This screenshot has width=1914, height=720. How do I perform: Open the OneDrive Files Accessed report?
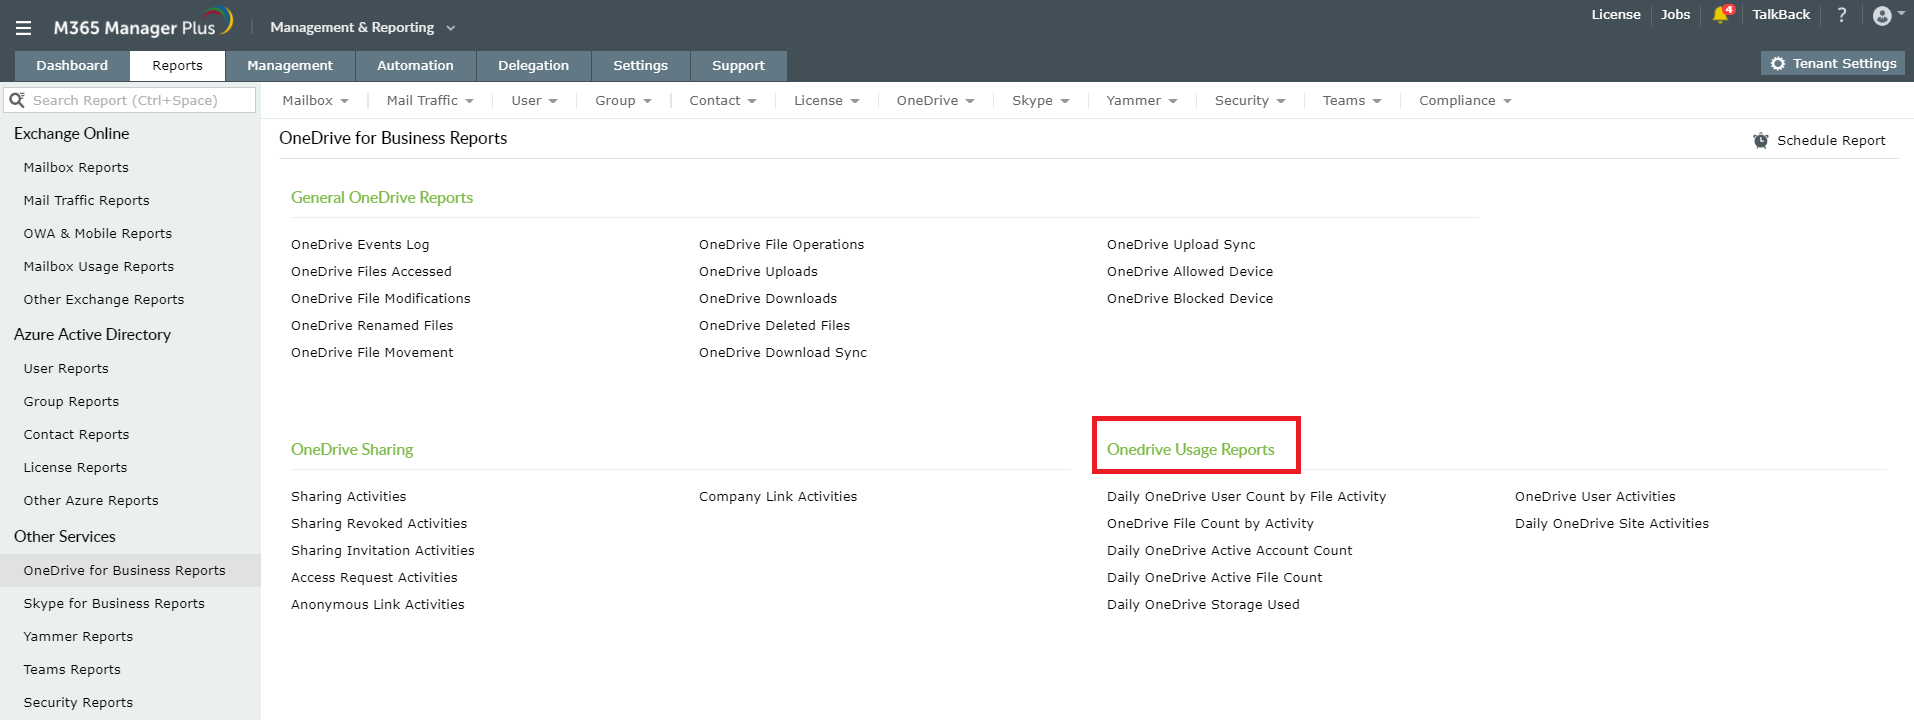(371, 272)
